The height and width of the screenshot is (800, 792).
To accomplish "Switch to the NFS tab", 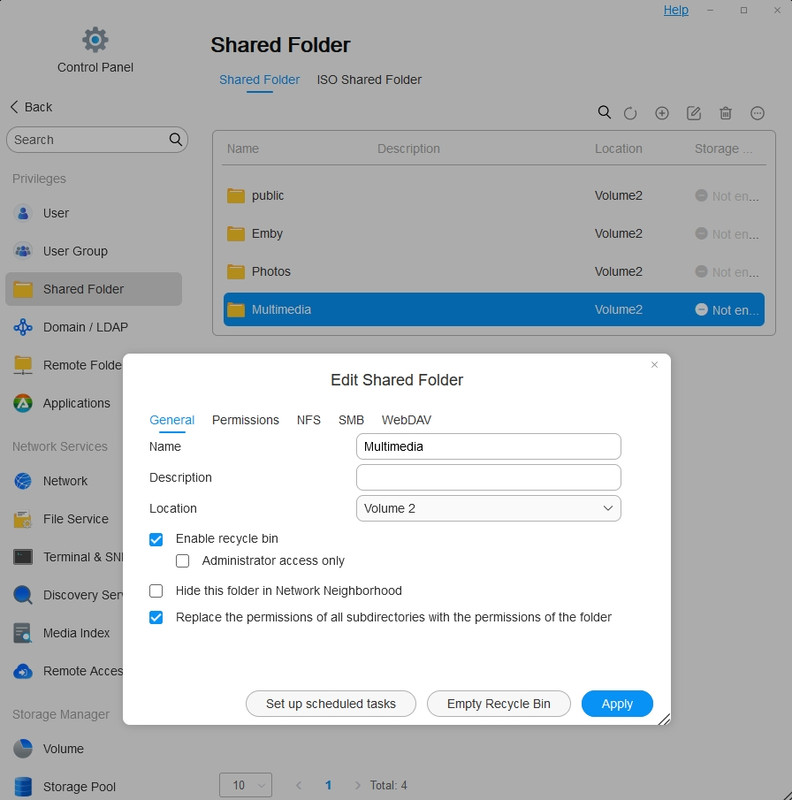I will point(308,420).
